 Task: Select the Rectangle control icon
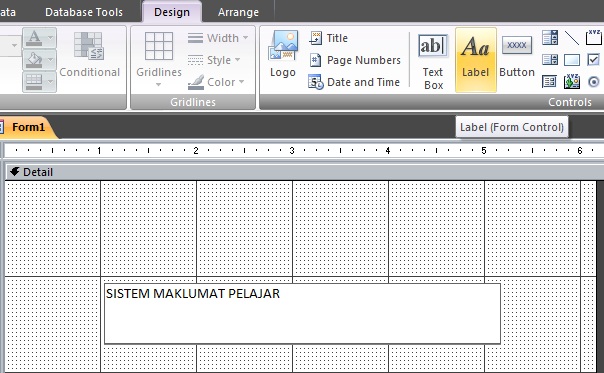click(x=572, y=60)
